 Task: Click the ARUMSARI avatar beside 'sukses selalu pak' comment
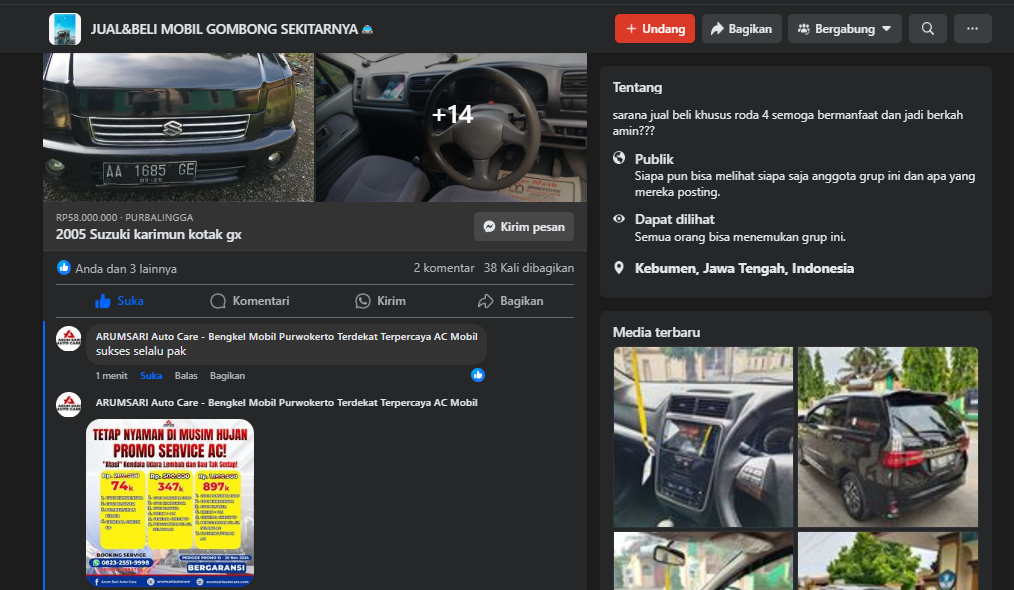(69, 338)
